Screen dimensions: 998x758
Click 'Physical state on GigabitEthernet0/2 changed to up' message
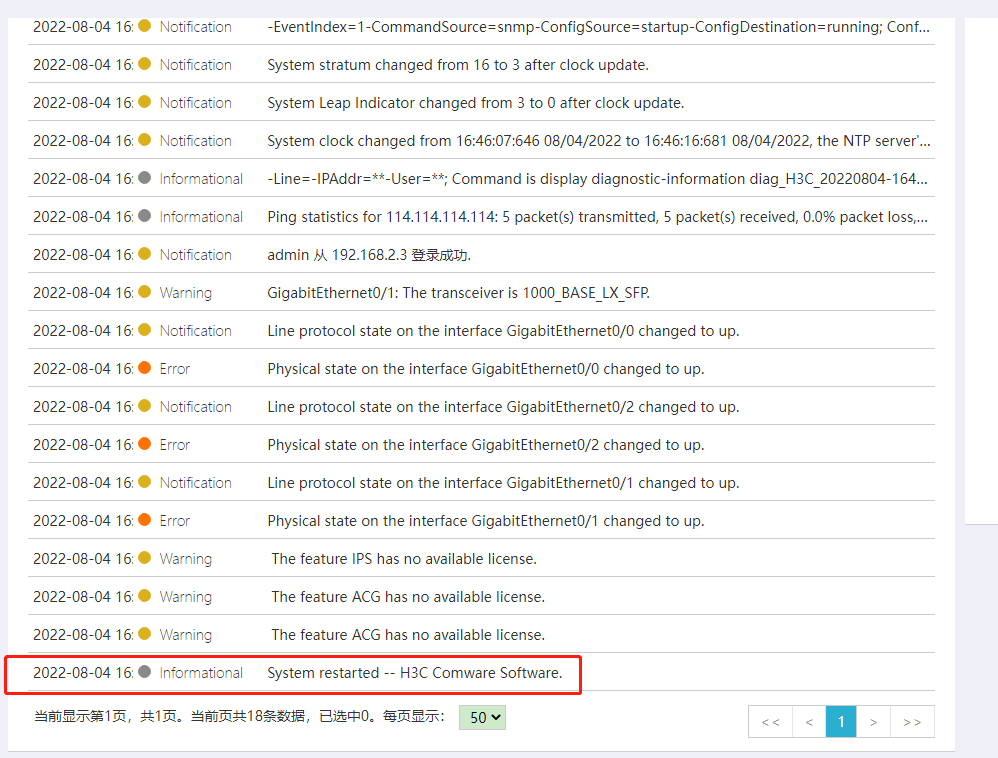(x=486, y=445)
